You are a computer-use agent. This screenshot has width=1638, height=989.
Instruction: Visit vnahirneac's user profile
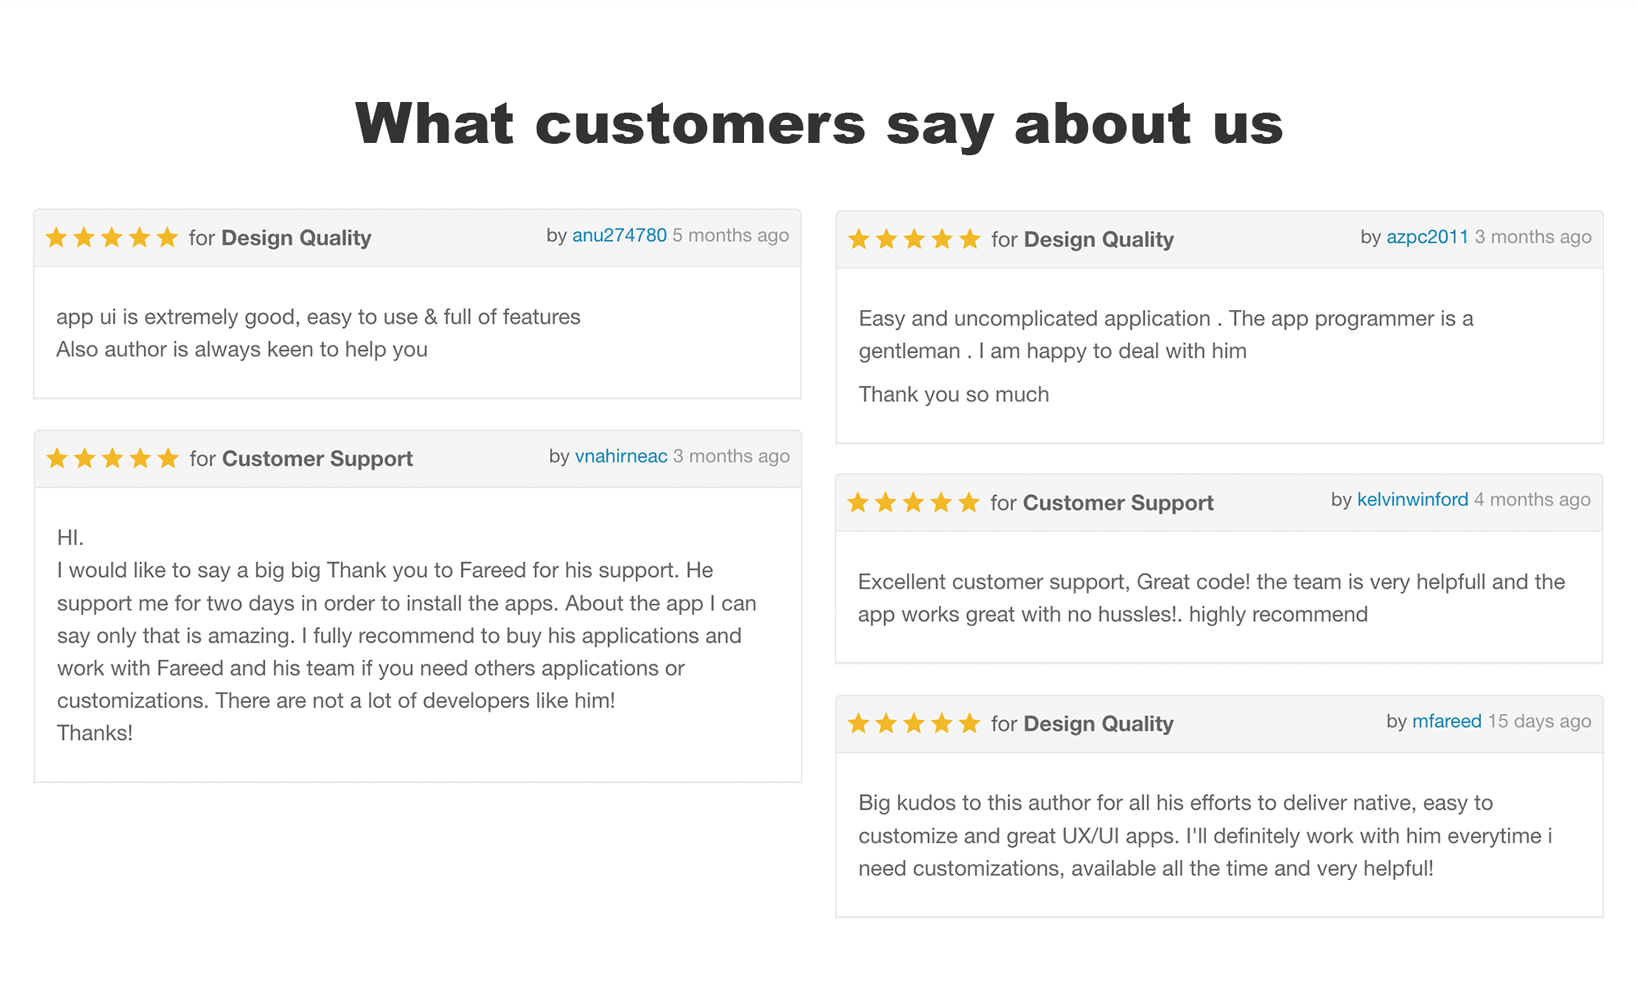[x=621, y=457]
